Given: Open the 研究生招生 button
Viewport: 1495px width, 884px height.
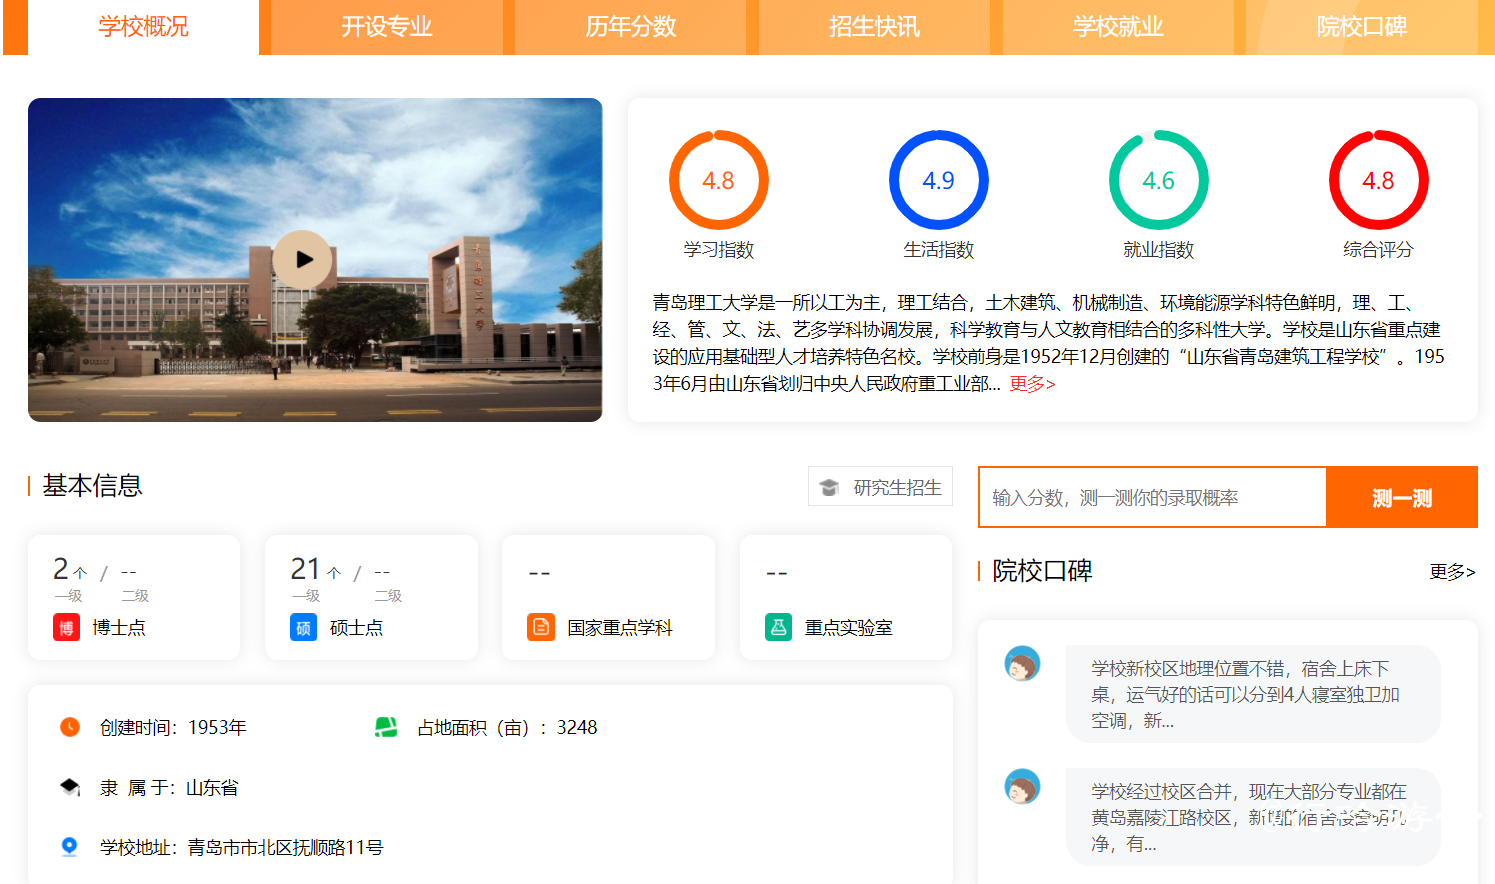Looking at the screenshot, I should tap(880, 487).
